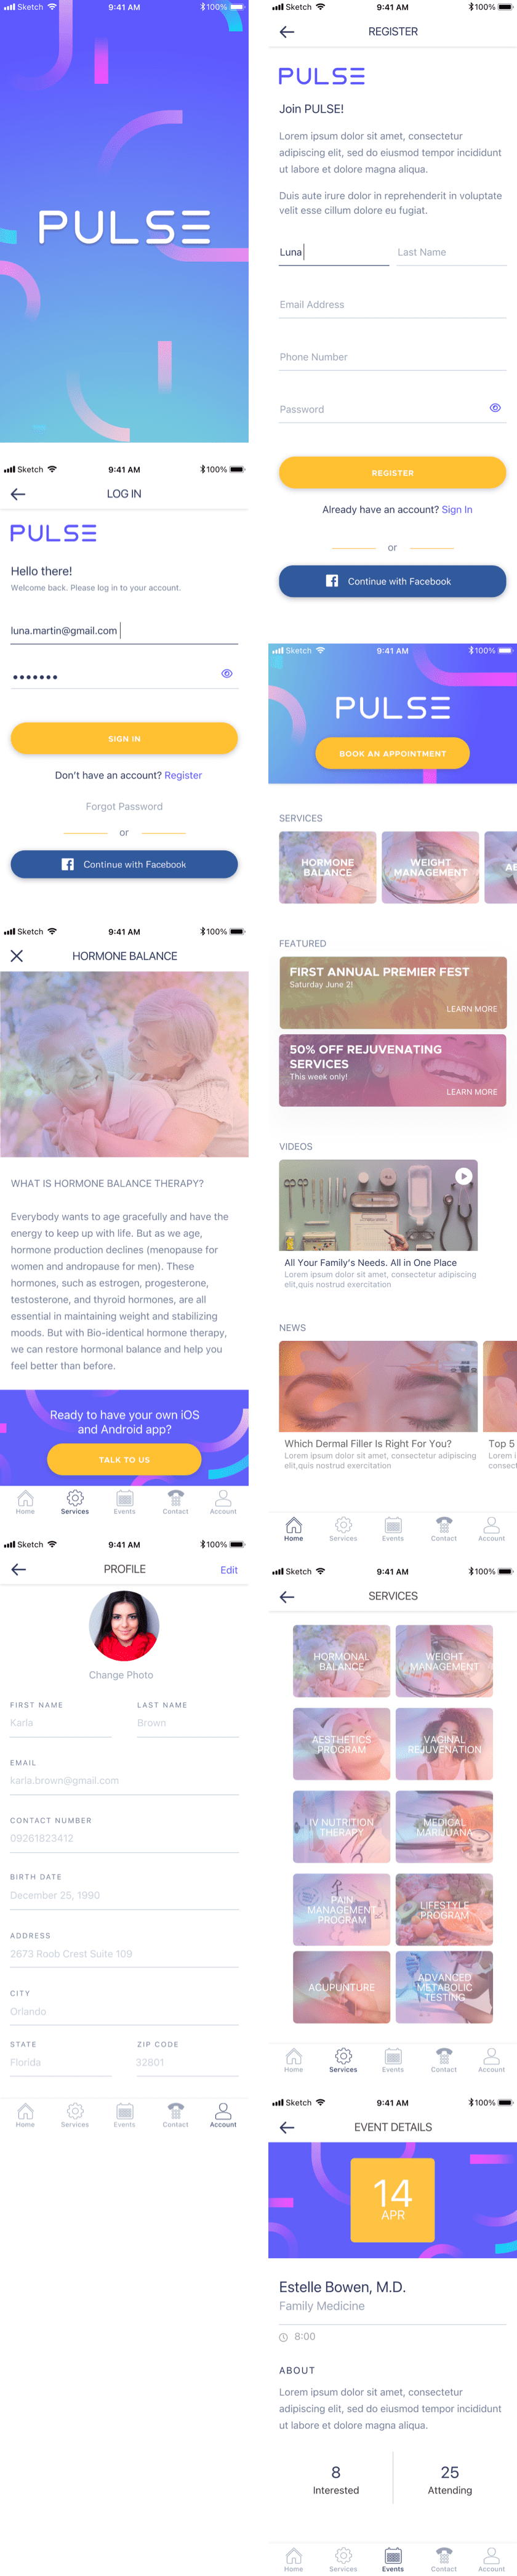Toggle password visibility on Log In screen
Screen dimensions: 517x2576
(227, 674)
